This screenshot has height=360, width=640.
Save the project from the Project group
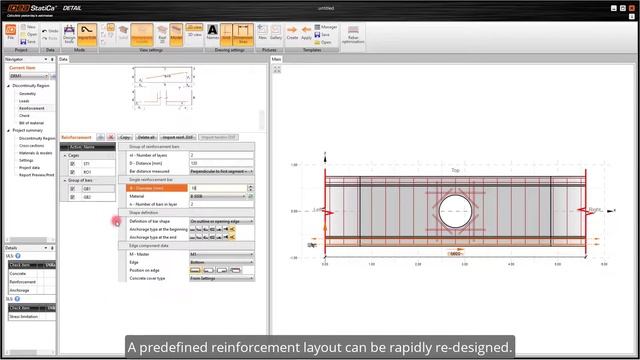click(28, 42)
